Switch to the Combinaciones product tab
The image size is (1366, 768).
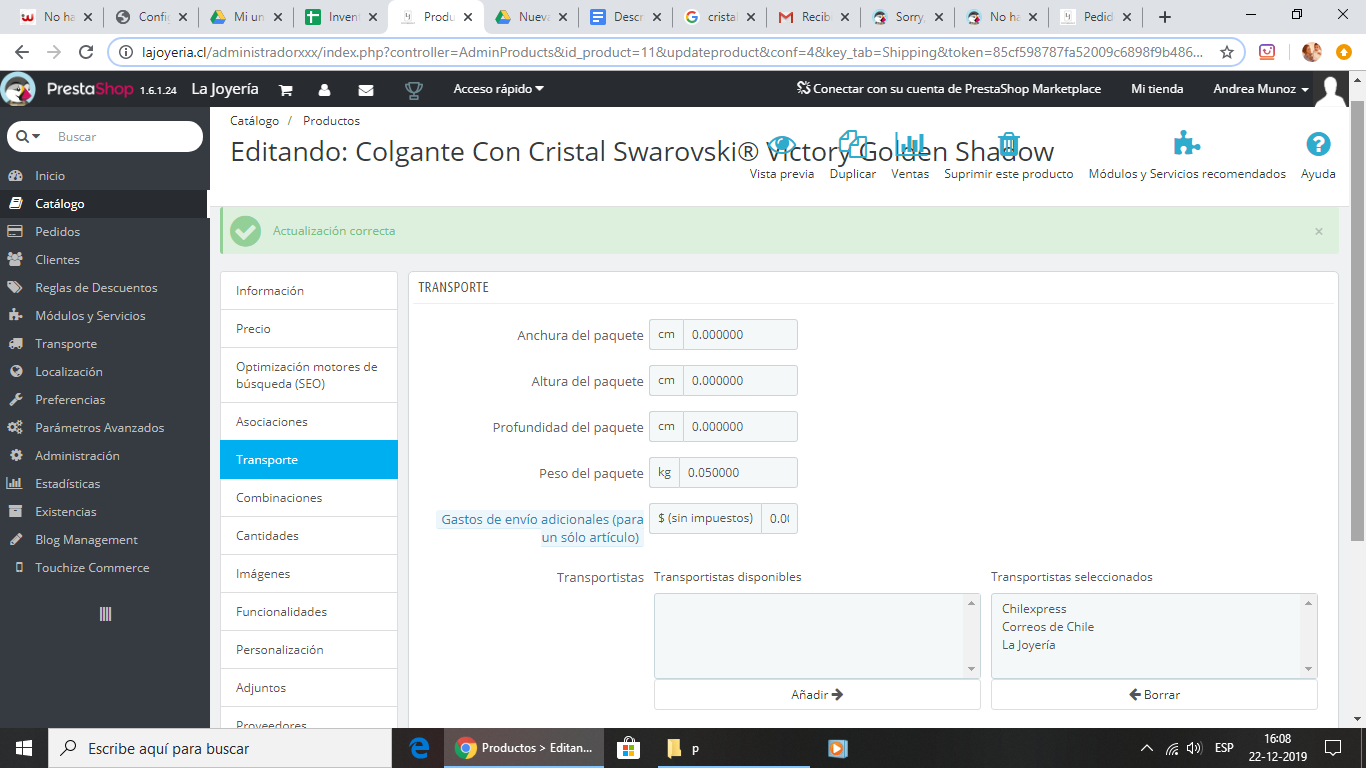[309, 498]
